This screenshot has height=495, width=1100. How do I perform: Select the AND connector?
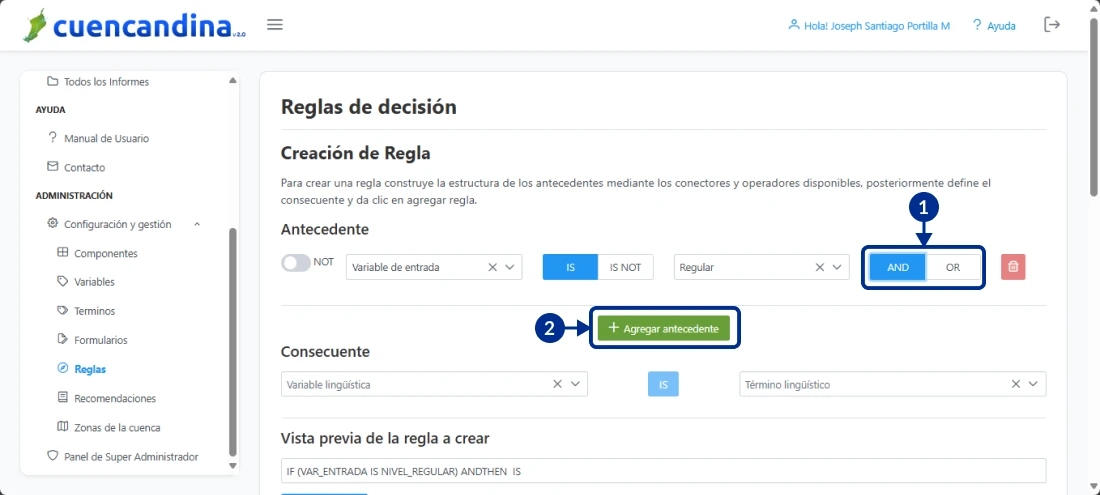[x=897, y=267]
